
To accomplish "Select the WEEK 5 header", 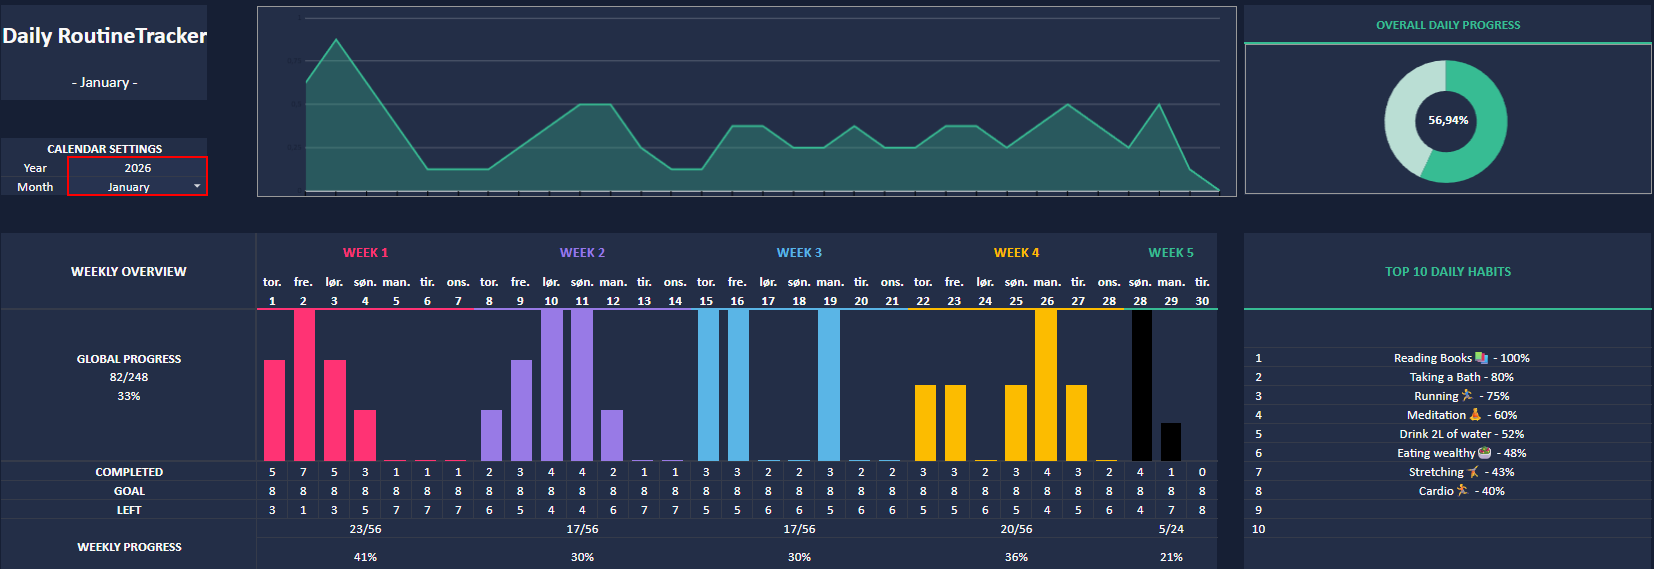I will pos(1171,252).
